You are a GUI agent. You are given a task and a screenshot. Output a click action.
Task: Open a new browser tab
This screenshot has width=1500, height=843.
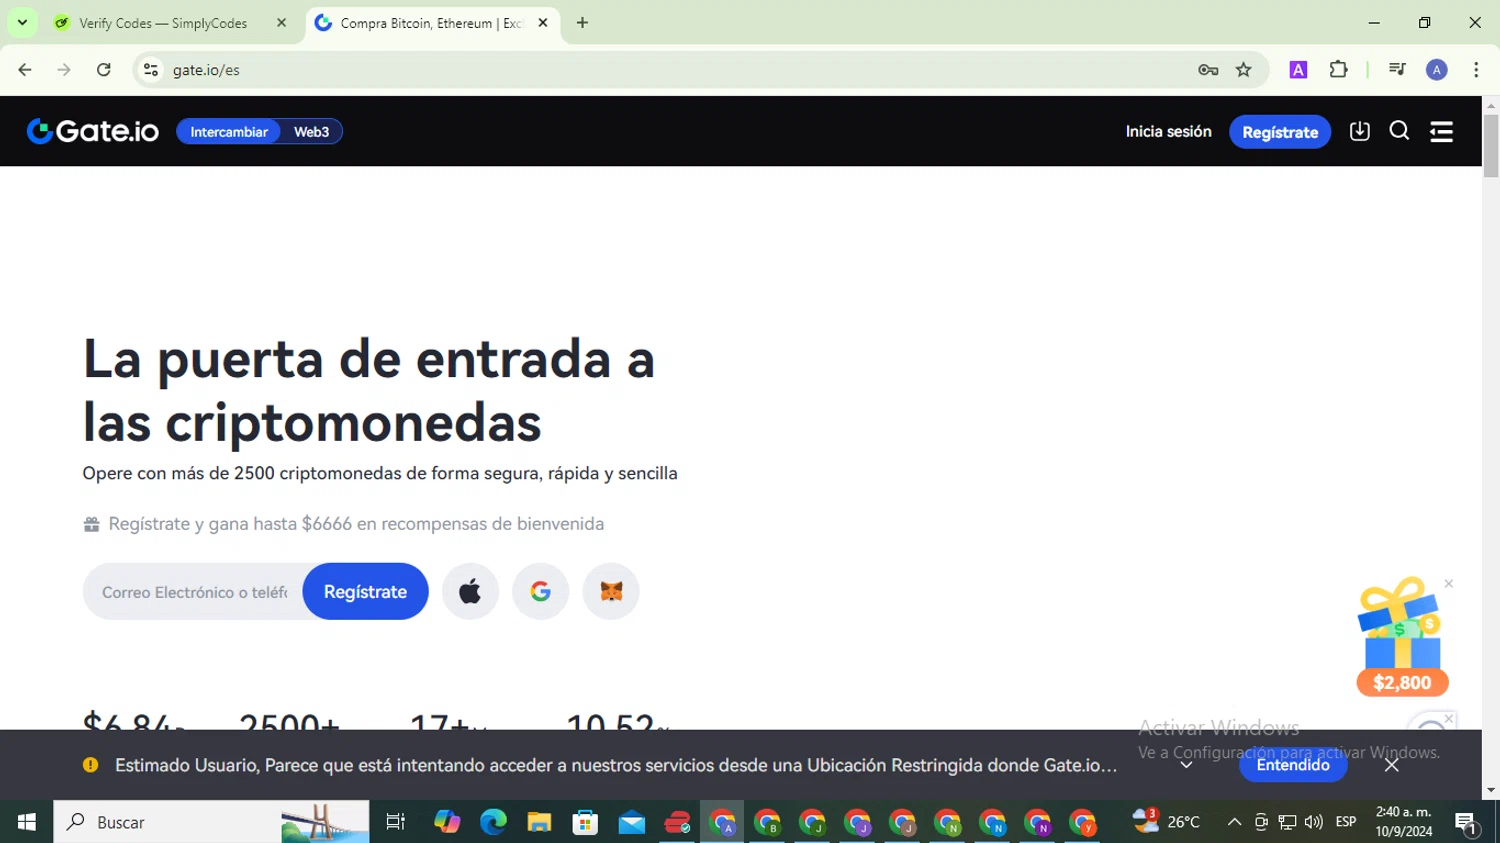tap(582, 23)
